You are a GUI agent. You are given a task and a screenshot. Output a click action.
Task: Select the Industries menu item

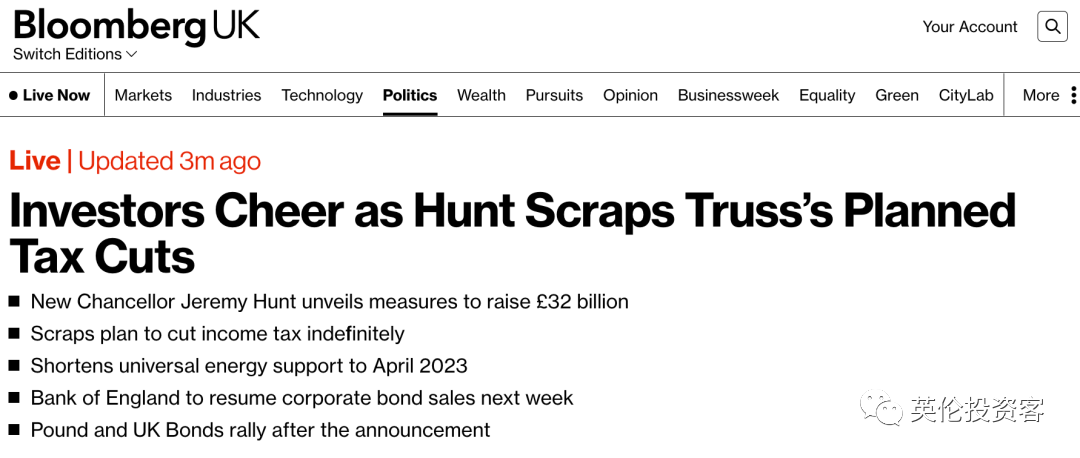click(227, 95)
